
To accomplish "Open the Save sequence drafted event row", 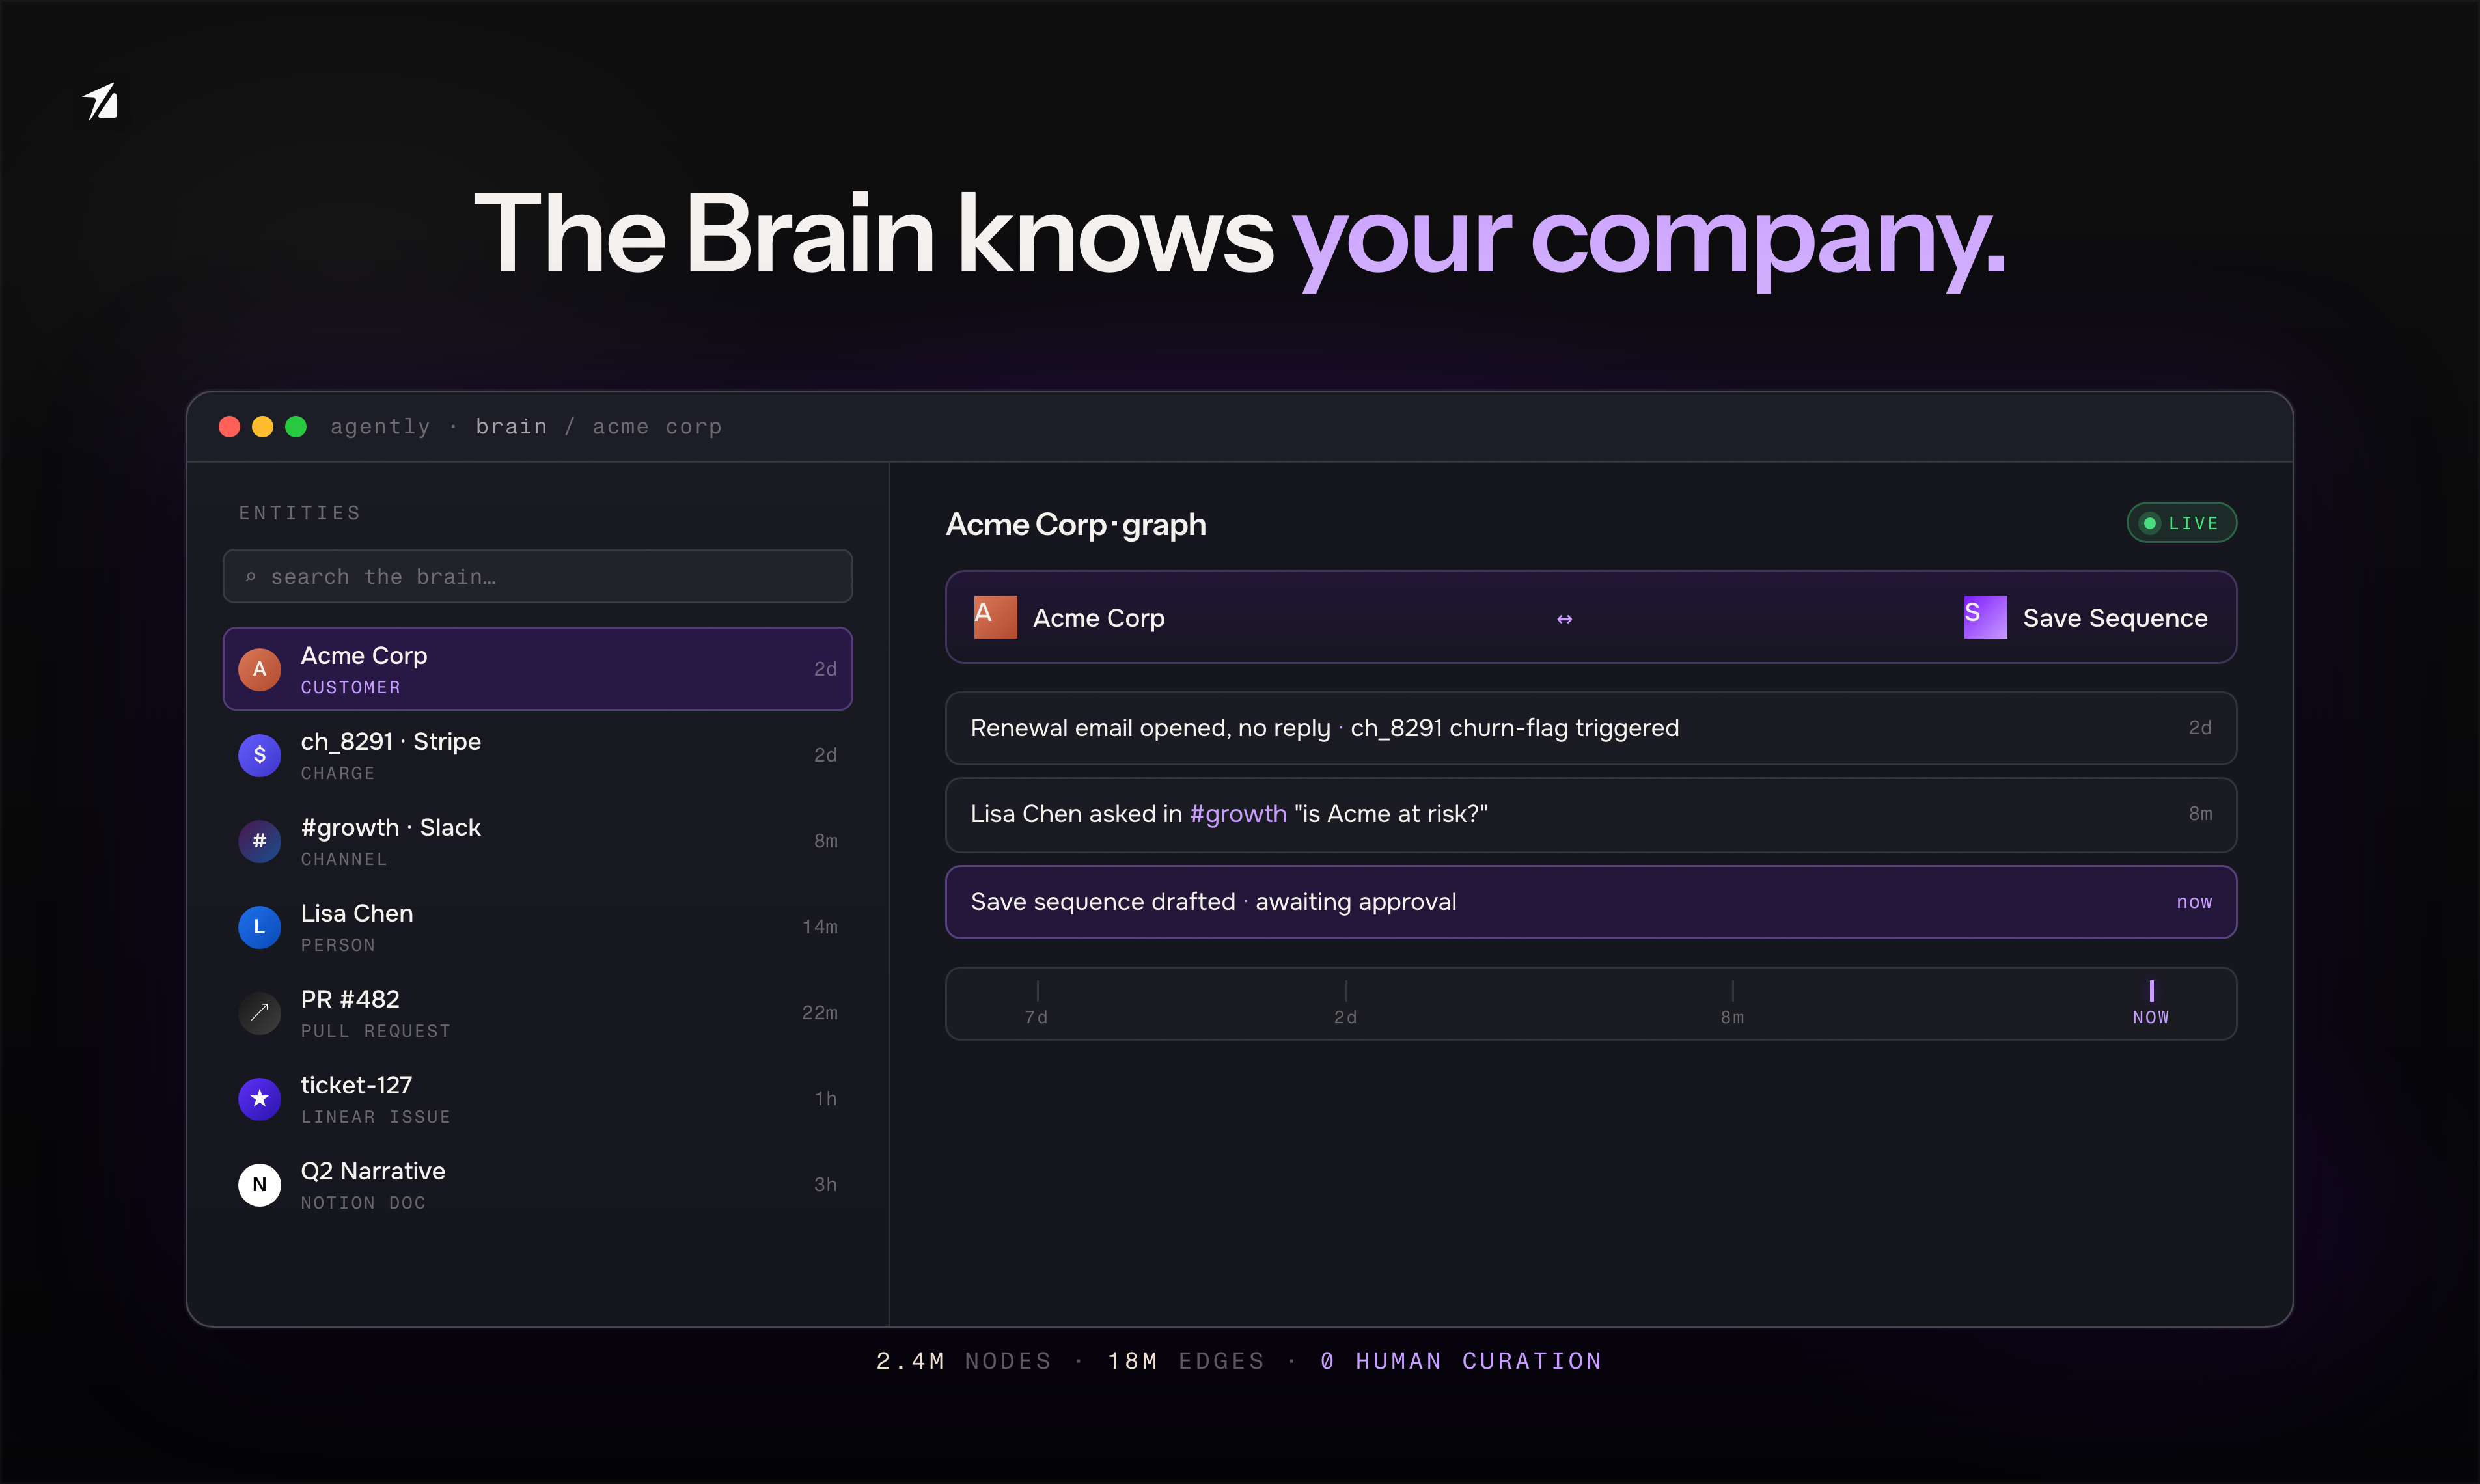I will click(x=1591, y=902).
